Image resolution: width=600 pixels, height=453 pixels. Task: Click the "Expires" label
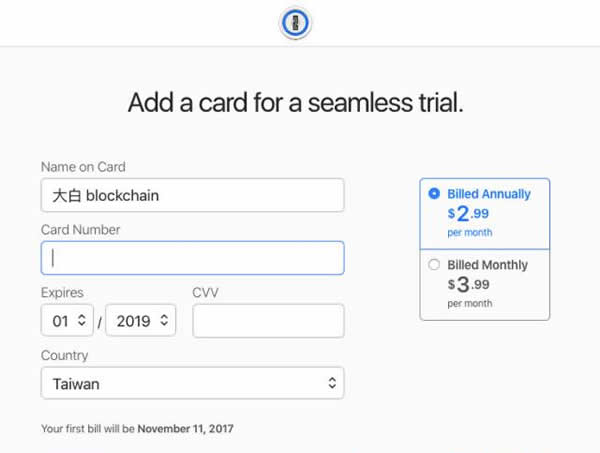[x=62, y=293]
